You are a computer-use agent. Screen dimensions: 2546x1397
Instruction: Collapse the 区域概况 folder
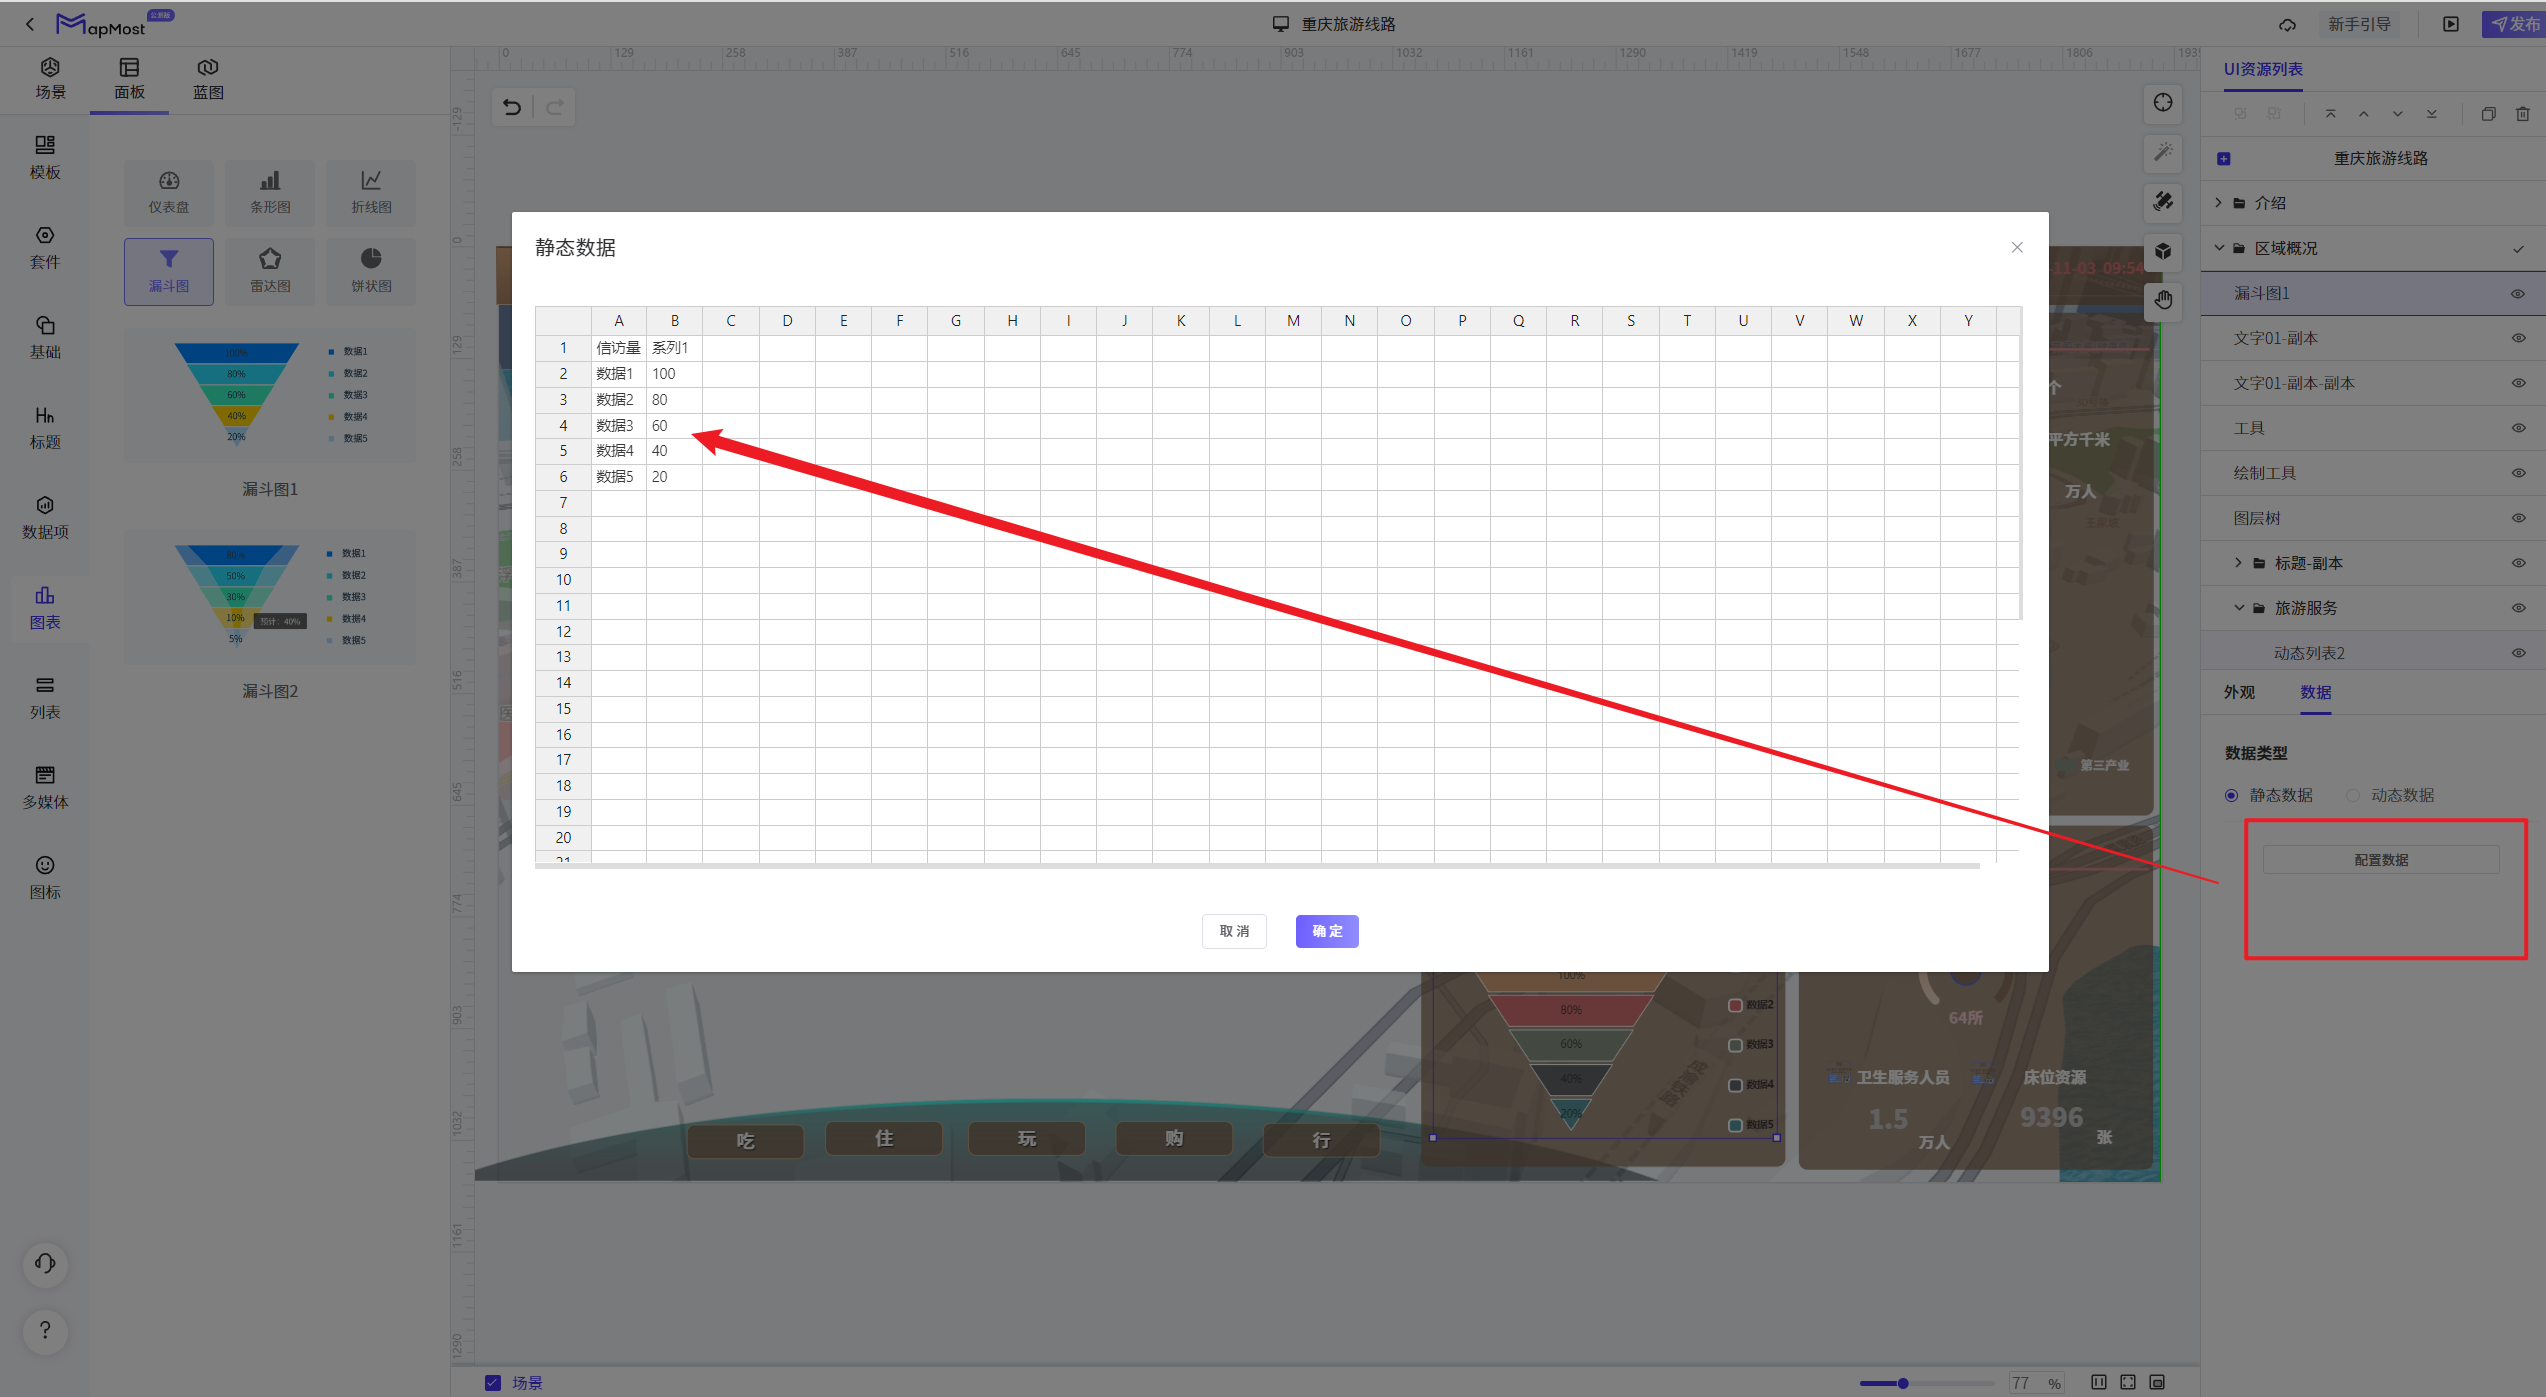point(2219,248)
